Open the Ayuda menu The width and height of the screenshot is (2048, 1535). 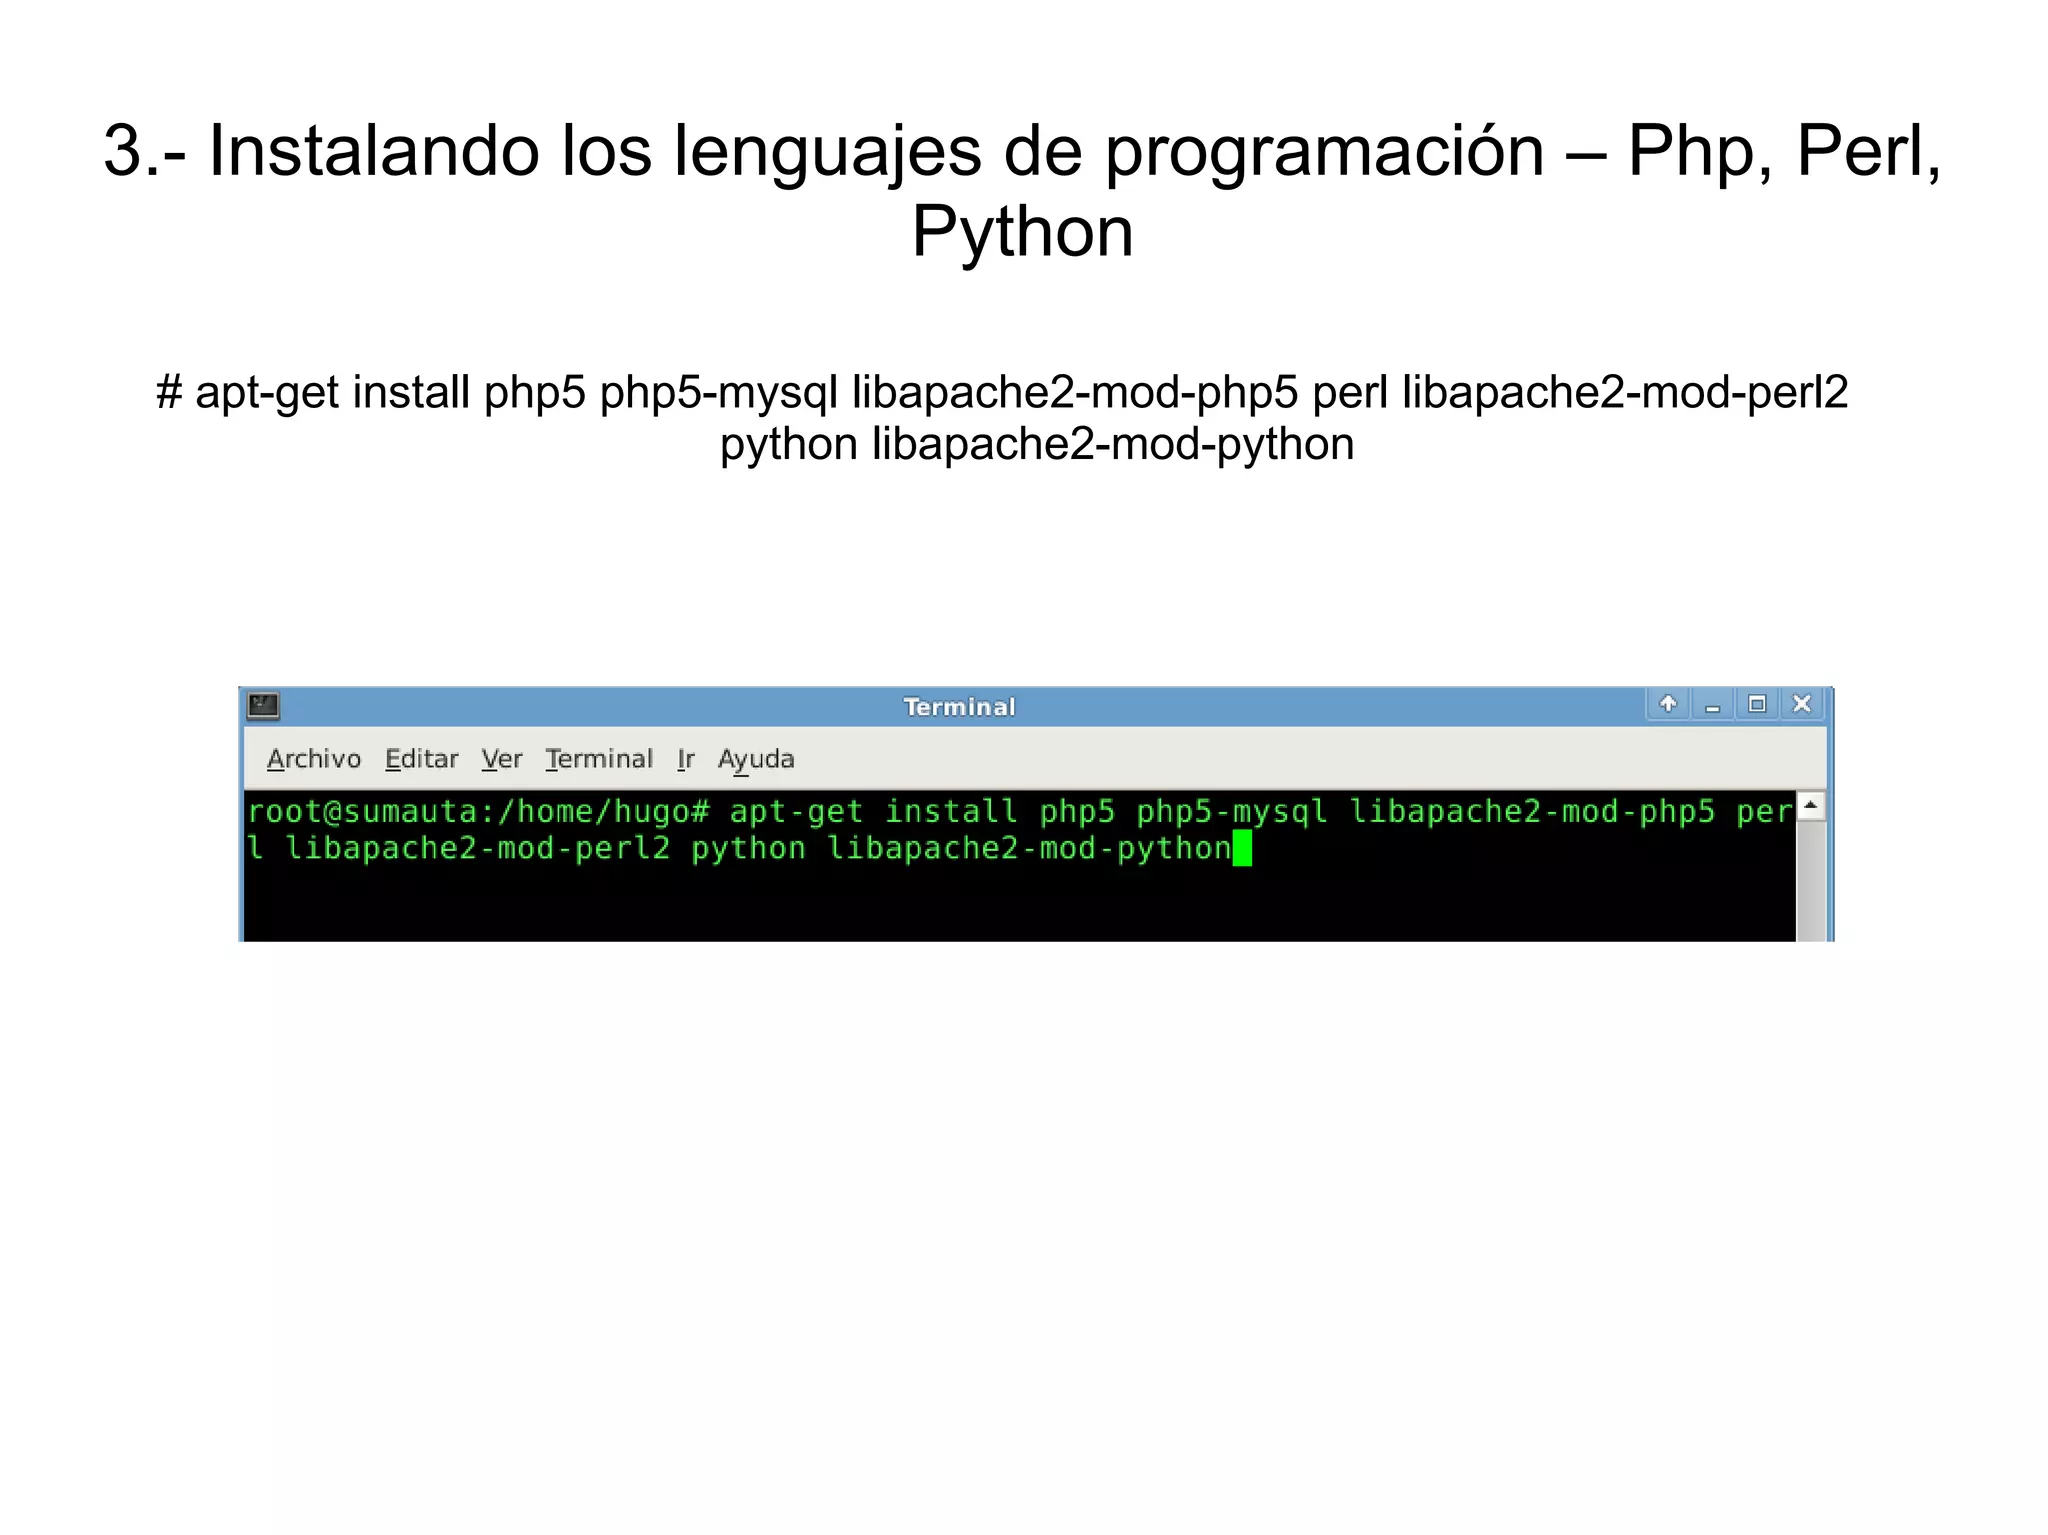(756, 760)
